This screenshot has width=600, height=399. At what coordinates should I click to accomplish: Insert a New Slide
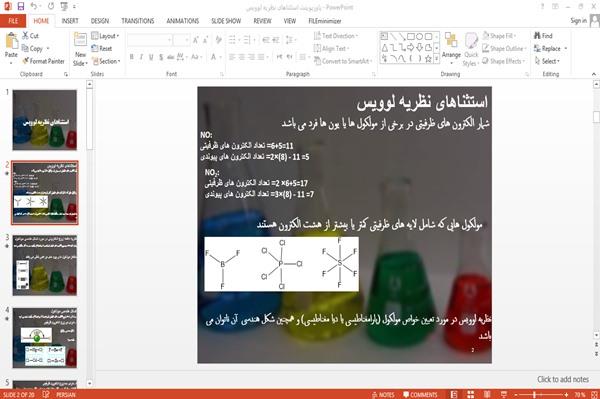[80, 50]
